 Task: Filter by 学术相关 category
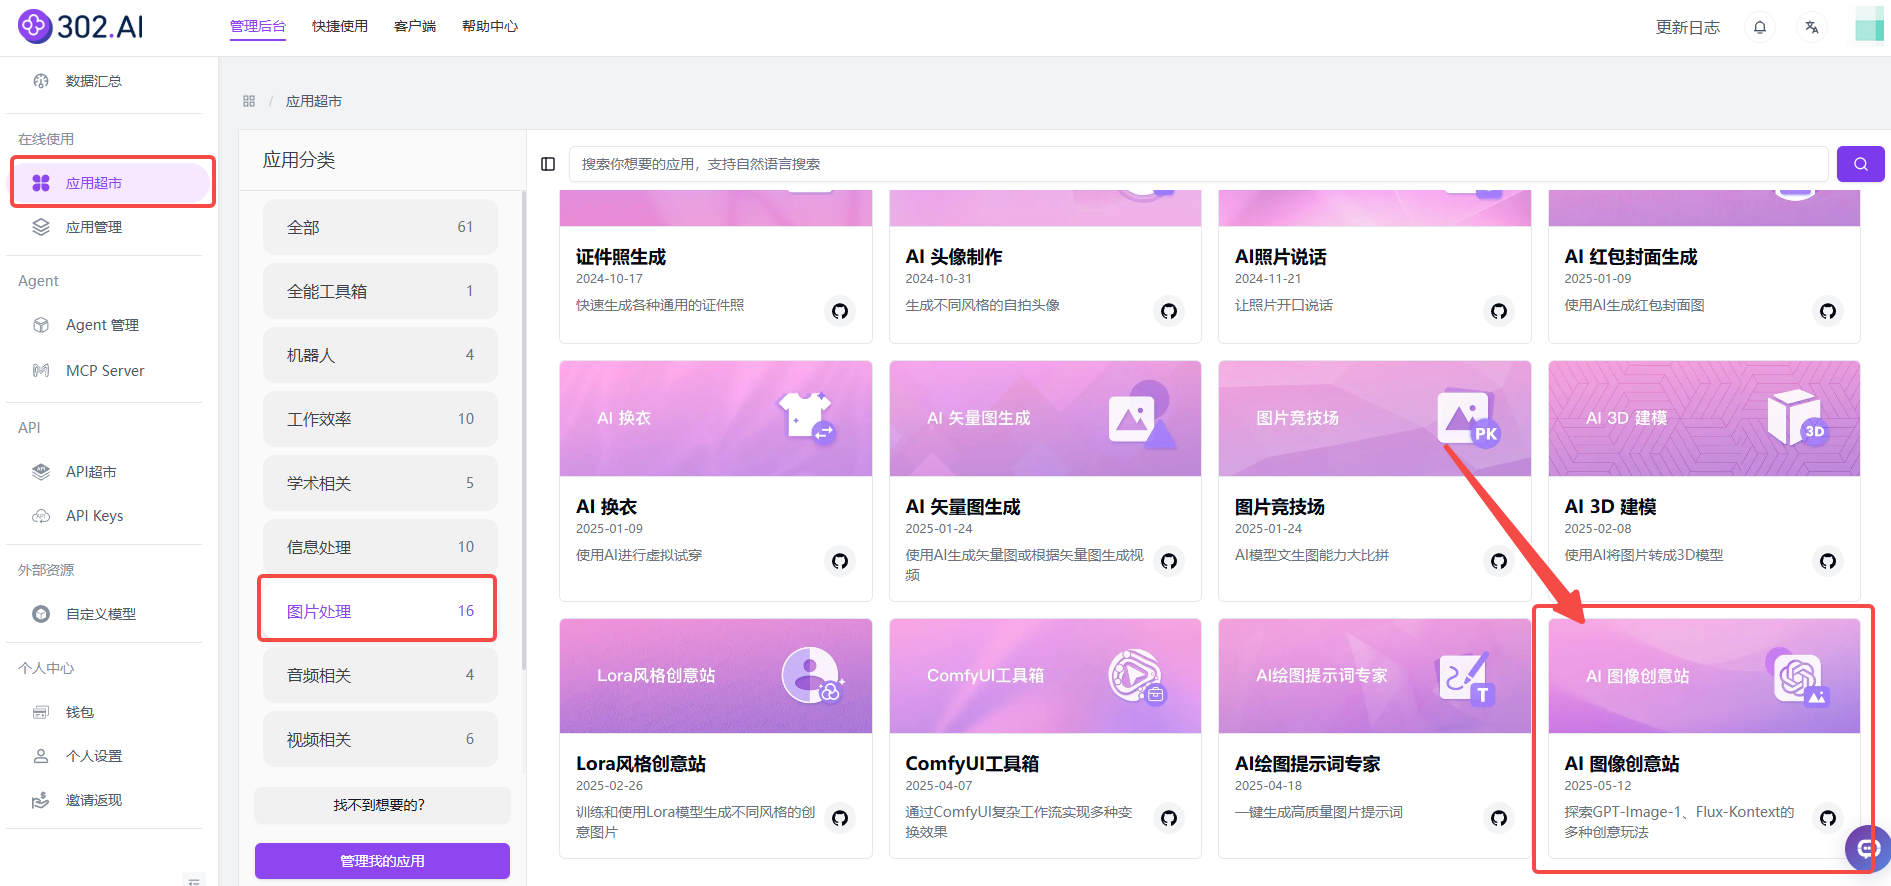(x=380, y=483)
